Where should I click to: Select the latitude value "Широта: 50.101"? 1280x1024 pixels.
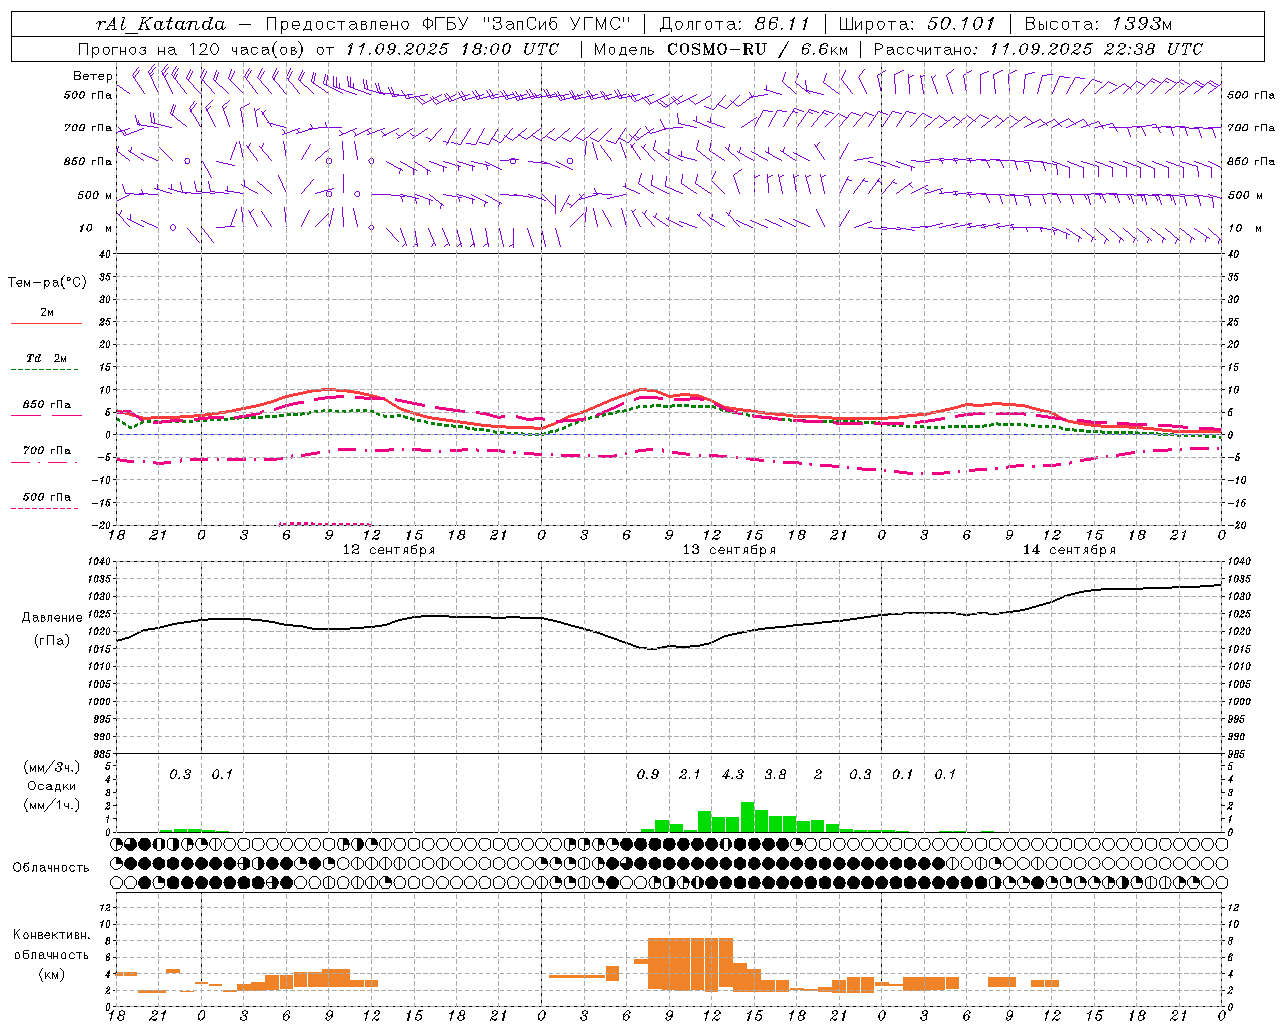tap(917, 24)
